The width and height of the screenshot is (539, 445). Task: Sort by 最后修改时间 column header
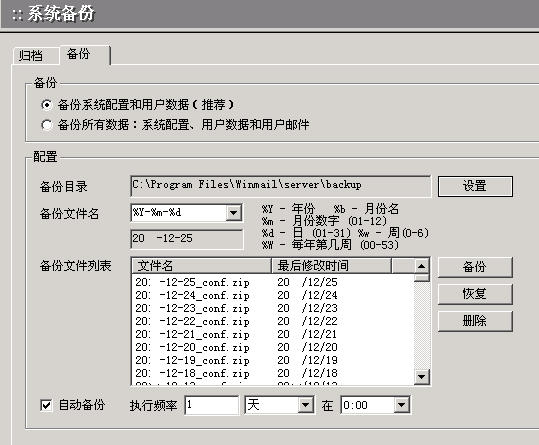[332, 266]
